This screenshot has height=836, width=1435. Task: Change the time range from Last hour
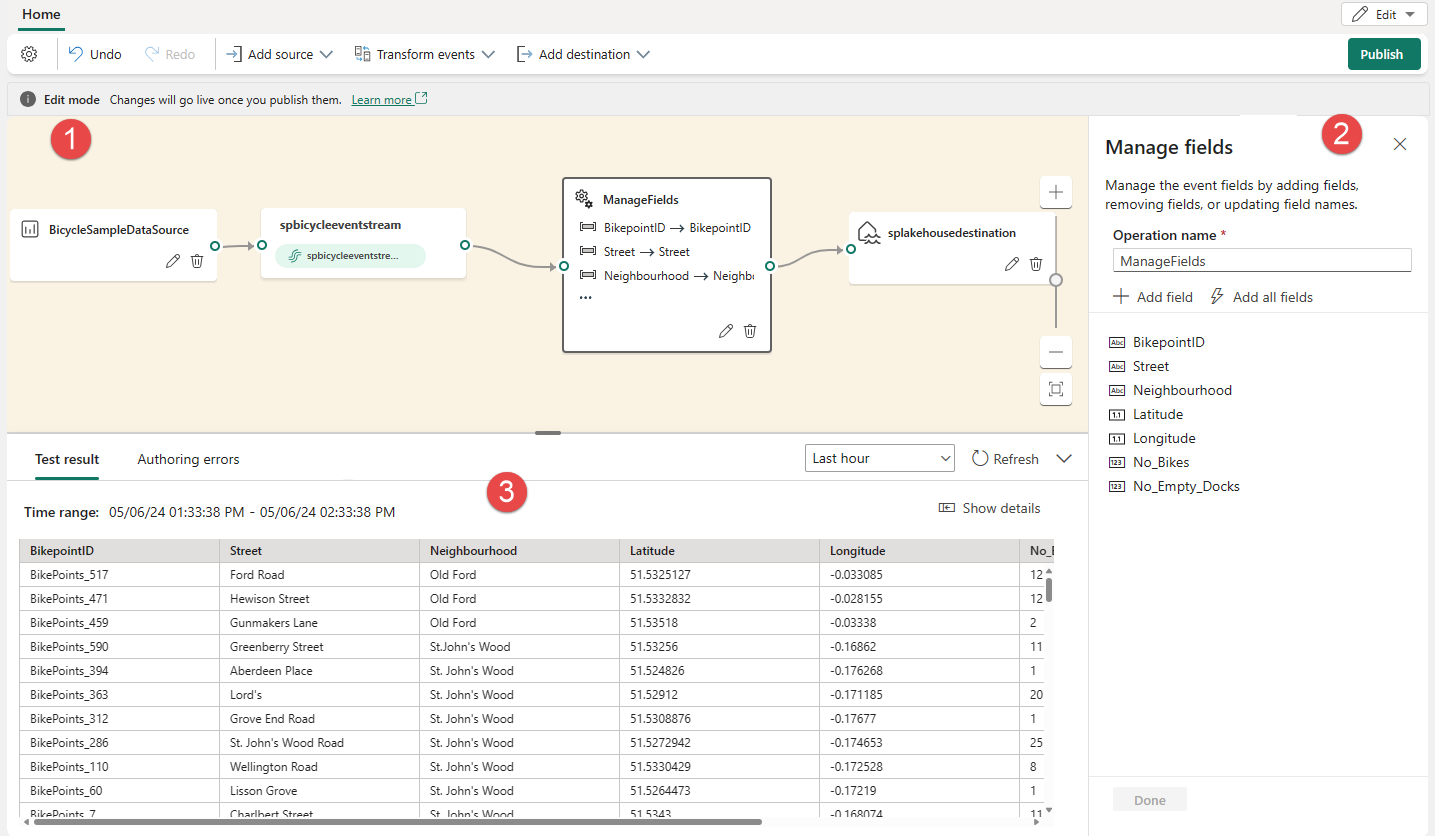pyautogui.click(x=879, y=457)
